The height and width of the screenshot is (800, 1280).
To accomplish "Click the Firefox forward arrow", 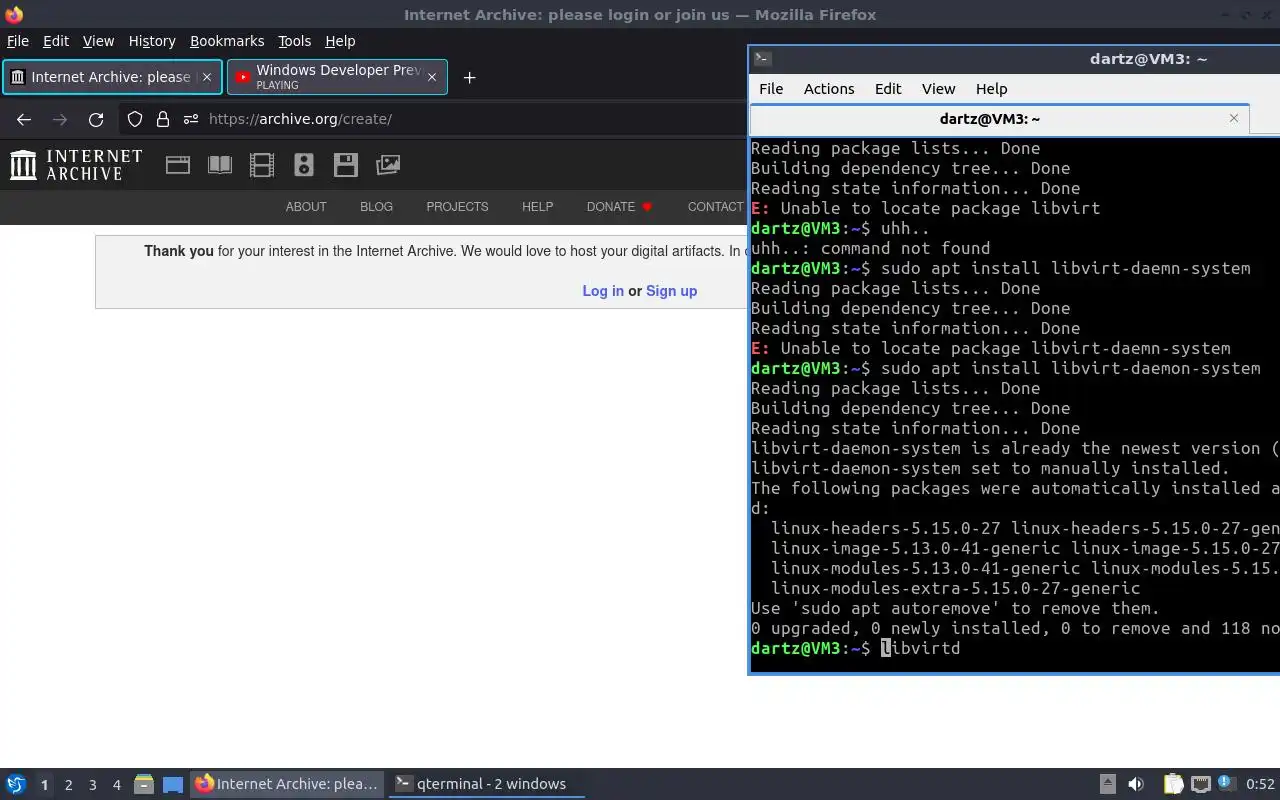I will click(x=60, y=119).
